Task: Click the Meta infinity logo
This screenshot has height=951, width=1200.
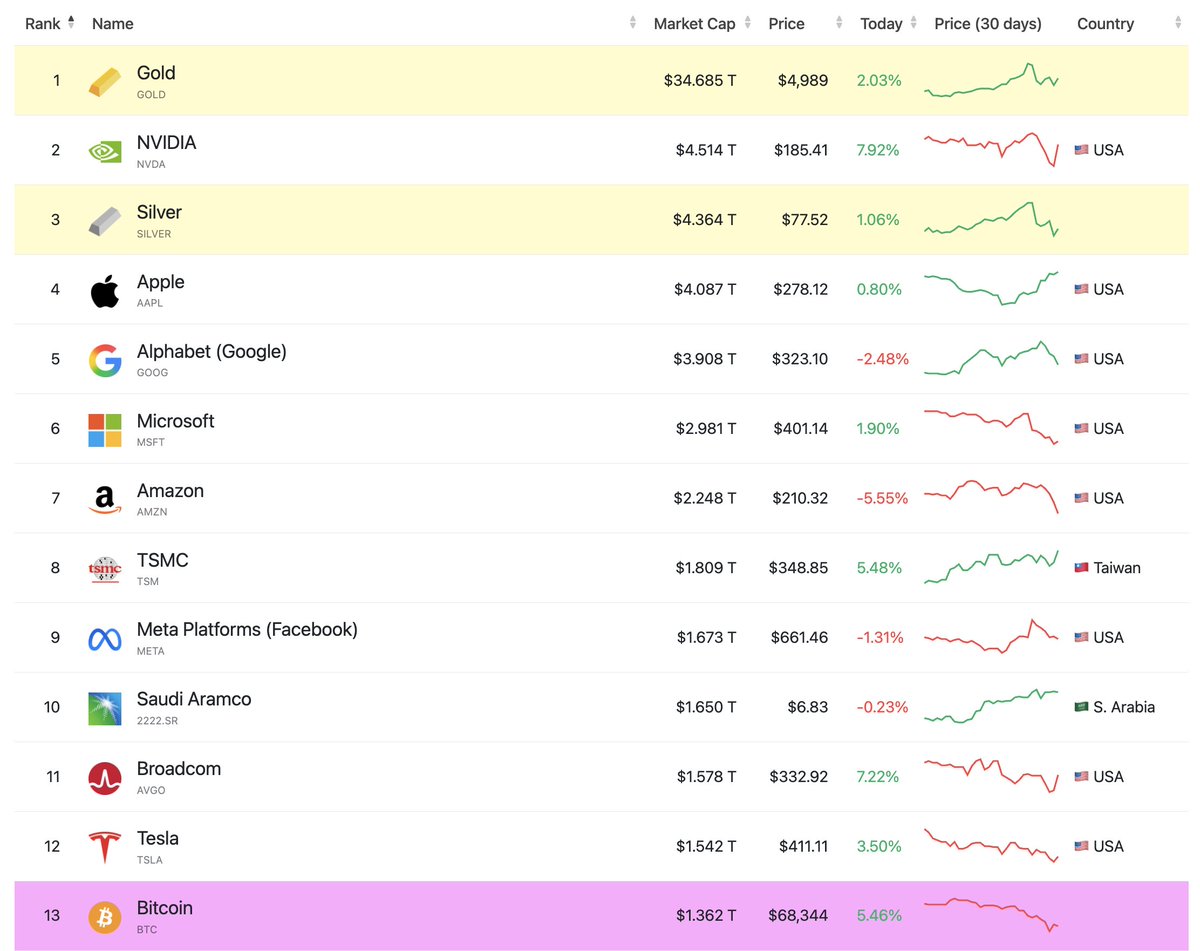Action: pos(104,637)
